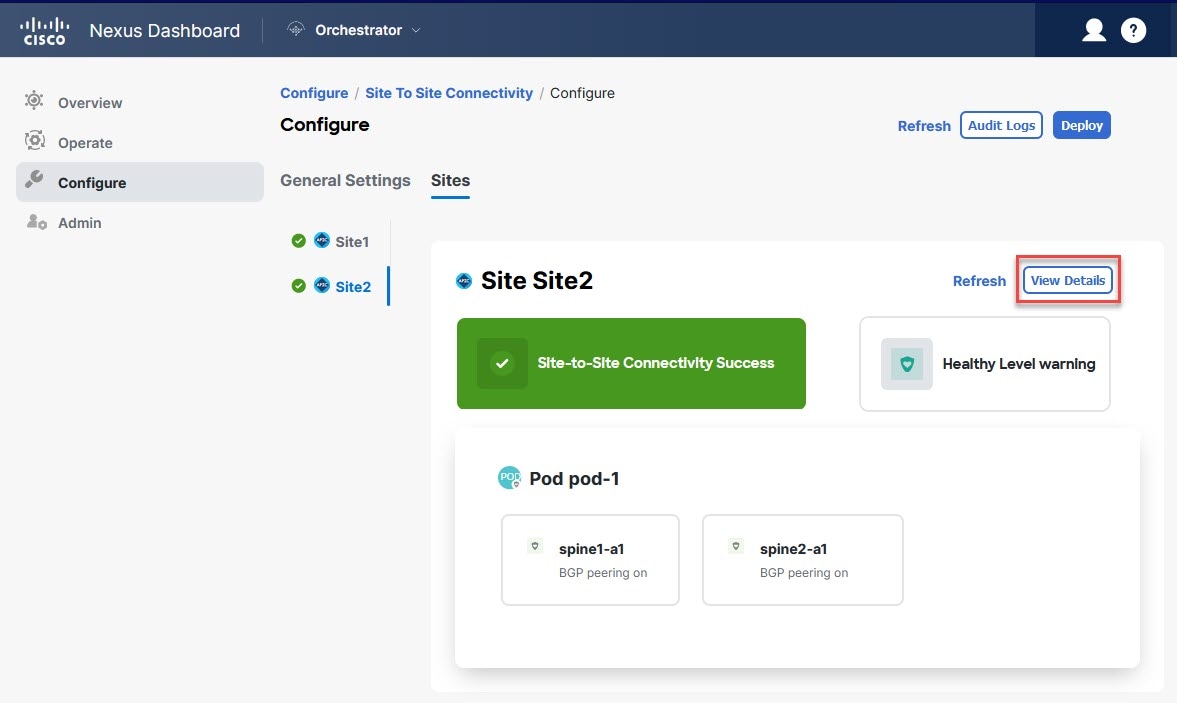Click checkmark icon in the success banner
This screenshot has width=1177, height=703.
502,363
